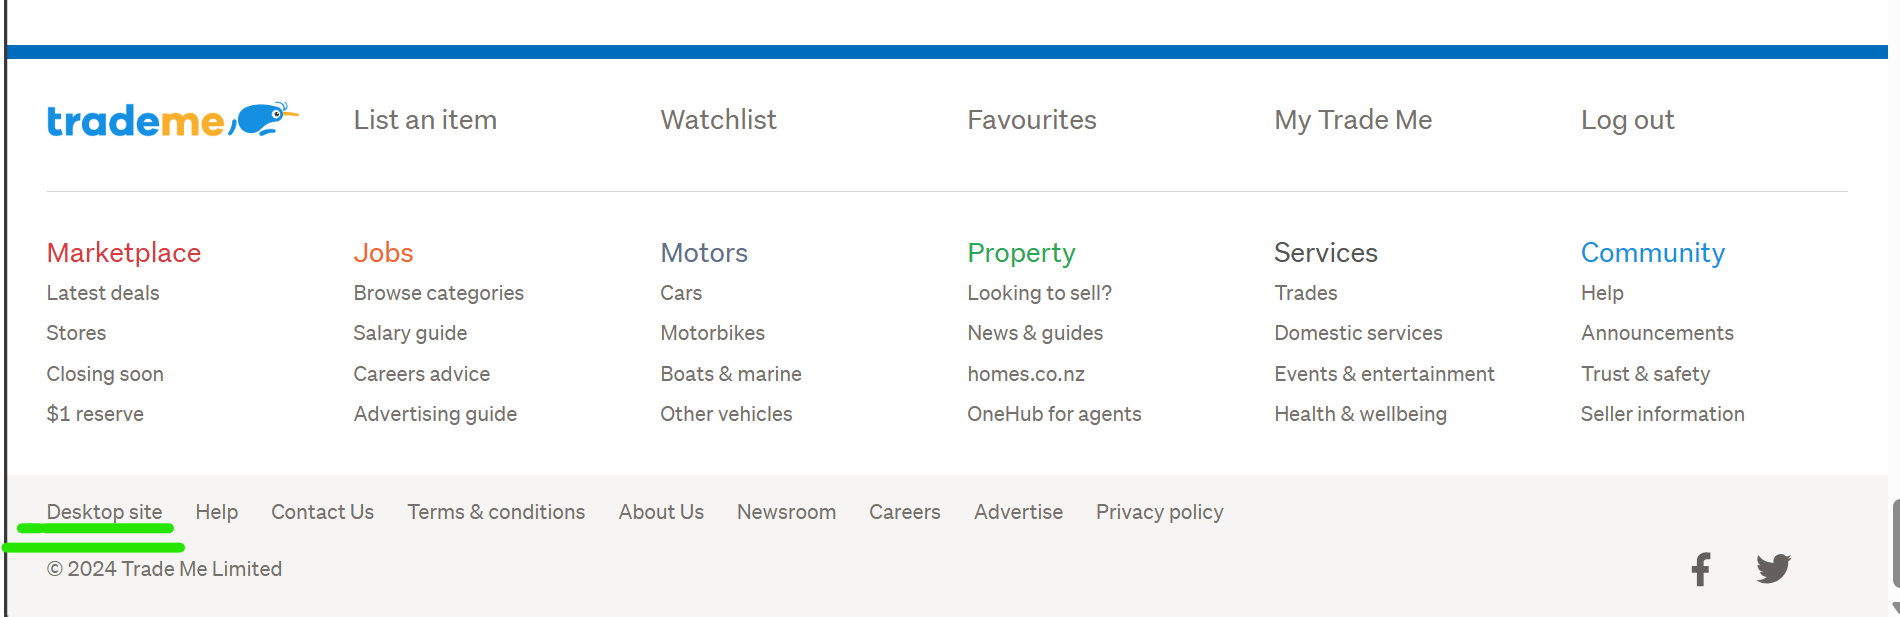The image size is (1900, 617).
Task: Open Trust & safety page
Action: (1645, 374)
